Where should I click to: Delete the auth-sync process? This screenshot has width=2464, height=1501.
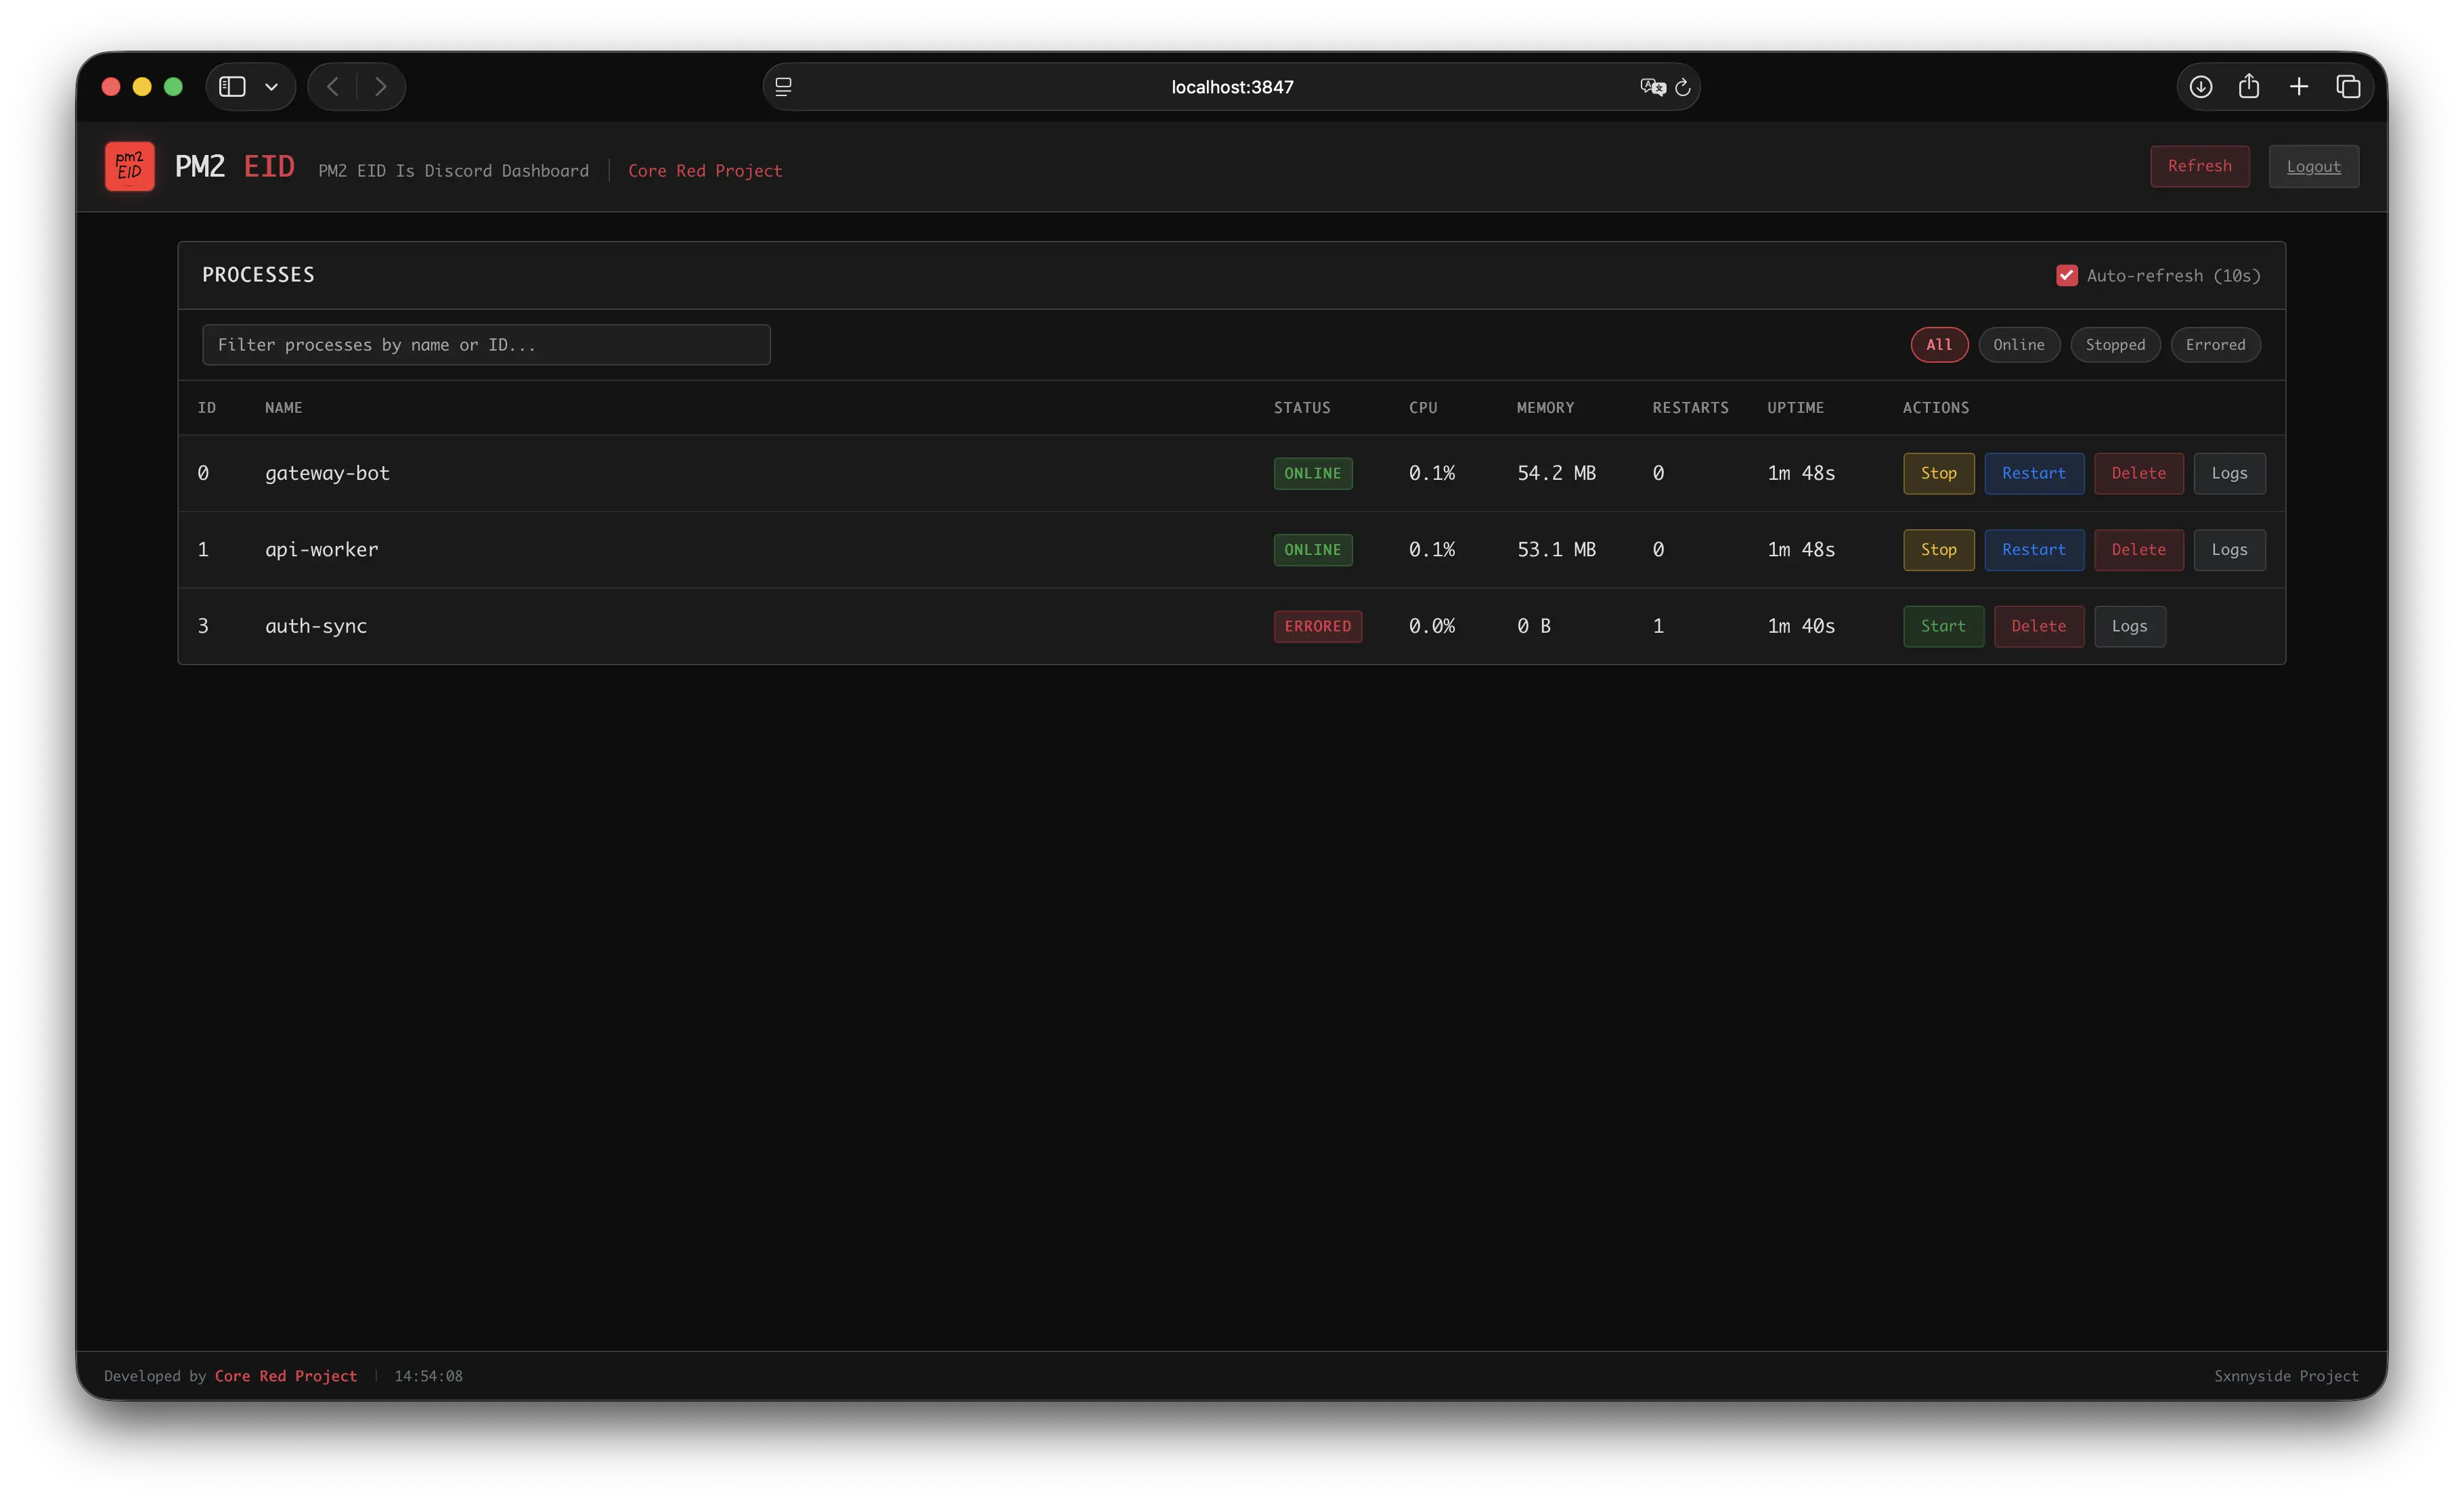point(2038,626)
